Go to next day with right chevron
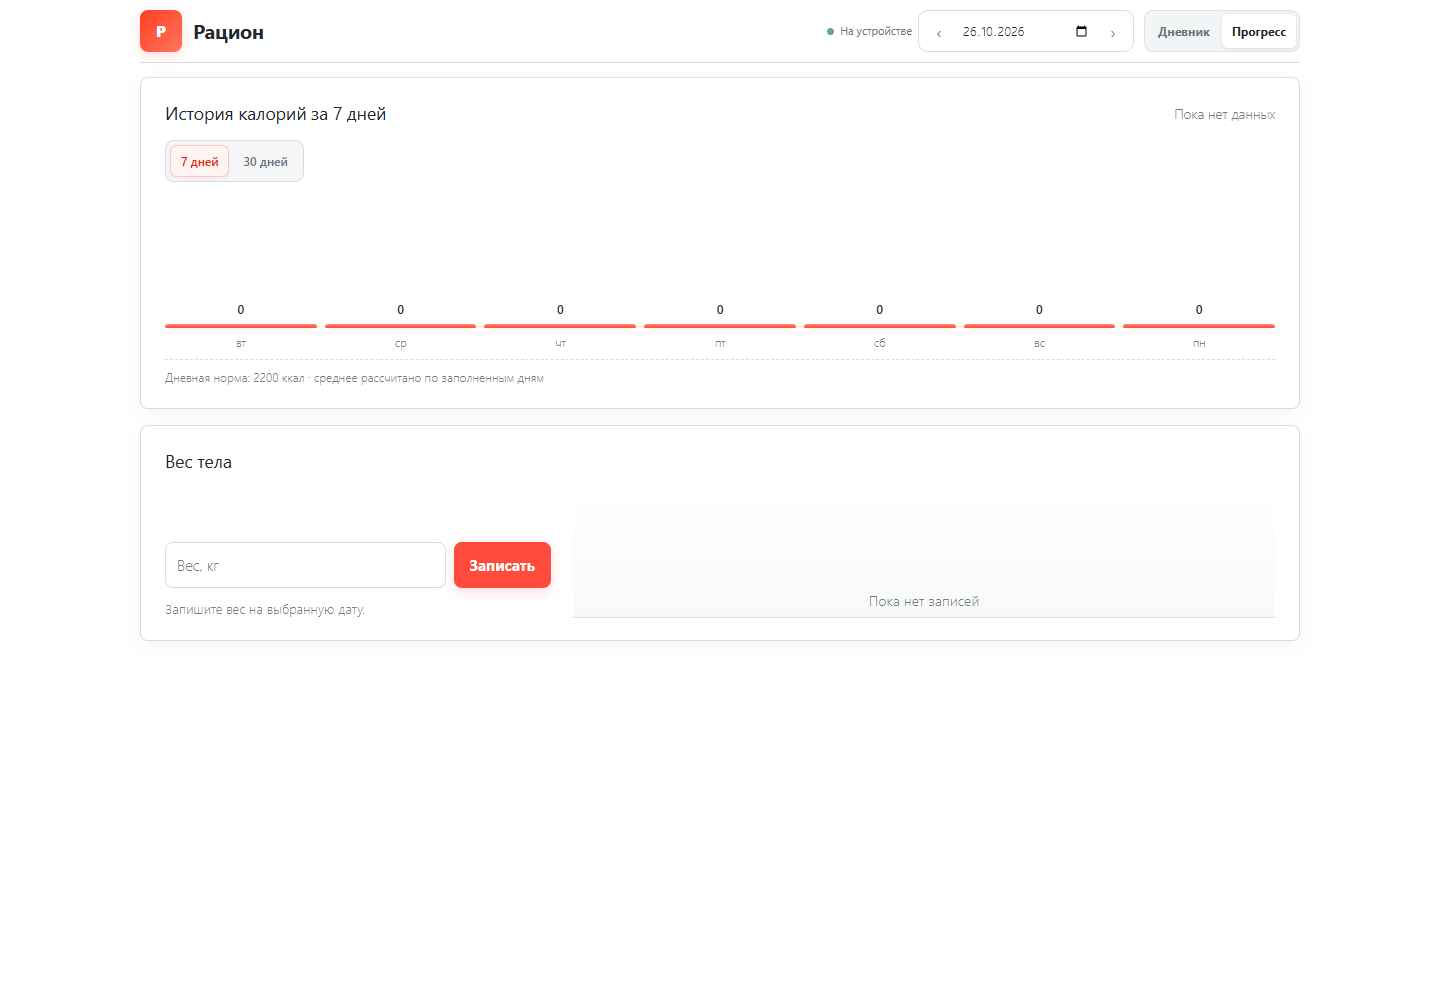Image resolution: width=1440 pixels, height=1000 pixels. (x=1113, y=32)
